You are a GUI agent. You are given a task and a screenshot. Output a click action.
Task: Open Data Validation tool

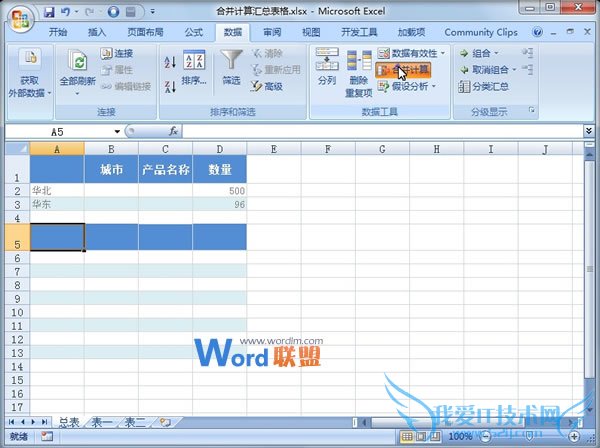pyautogui.click(x=408, y=53)
